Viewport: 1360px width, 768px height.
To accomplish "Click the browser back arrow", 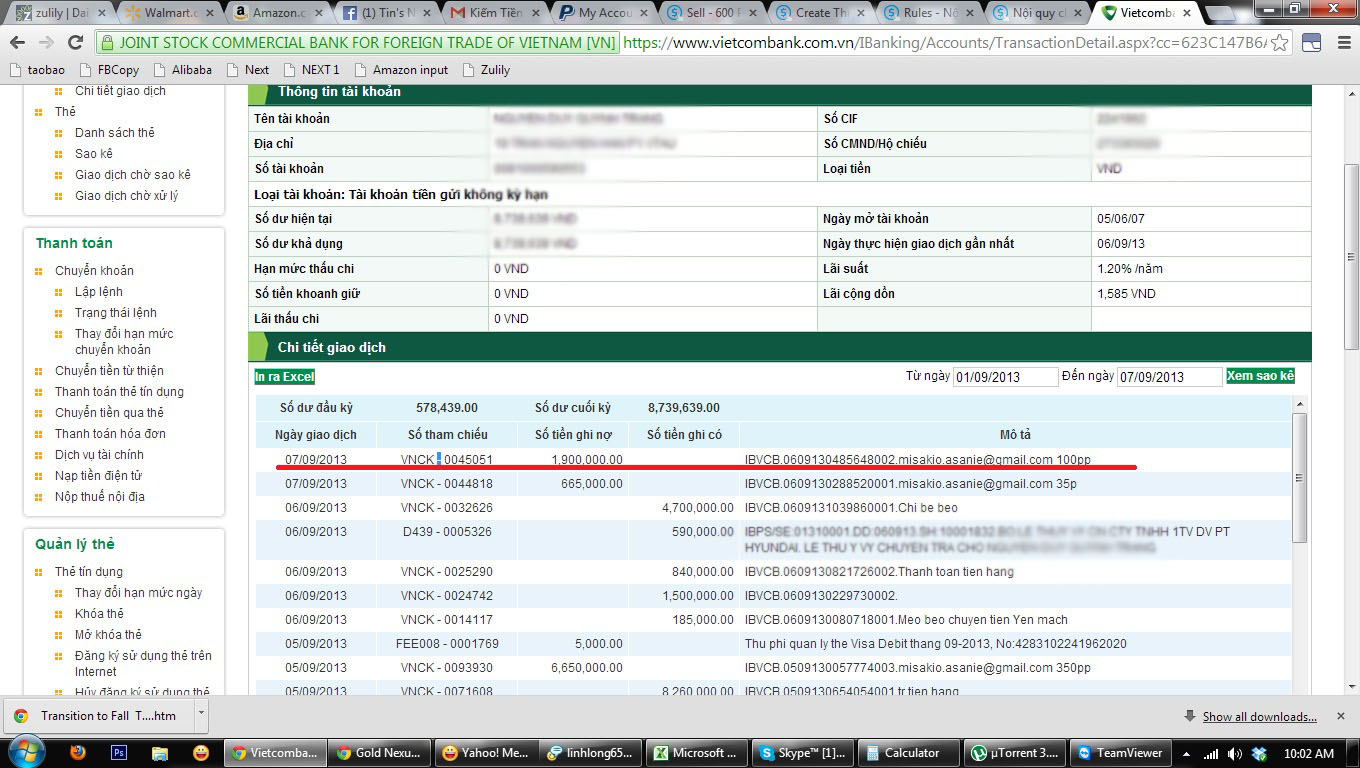I will [18, 43].
